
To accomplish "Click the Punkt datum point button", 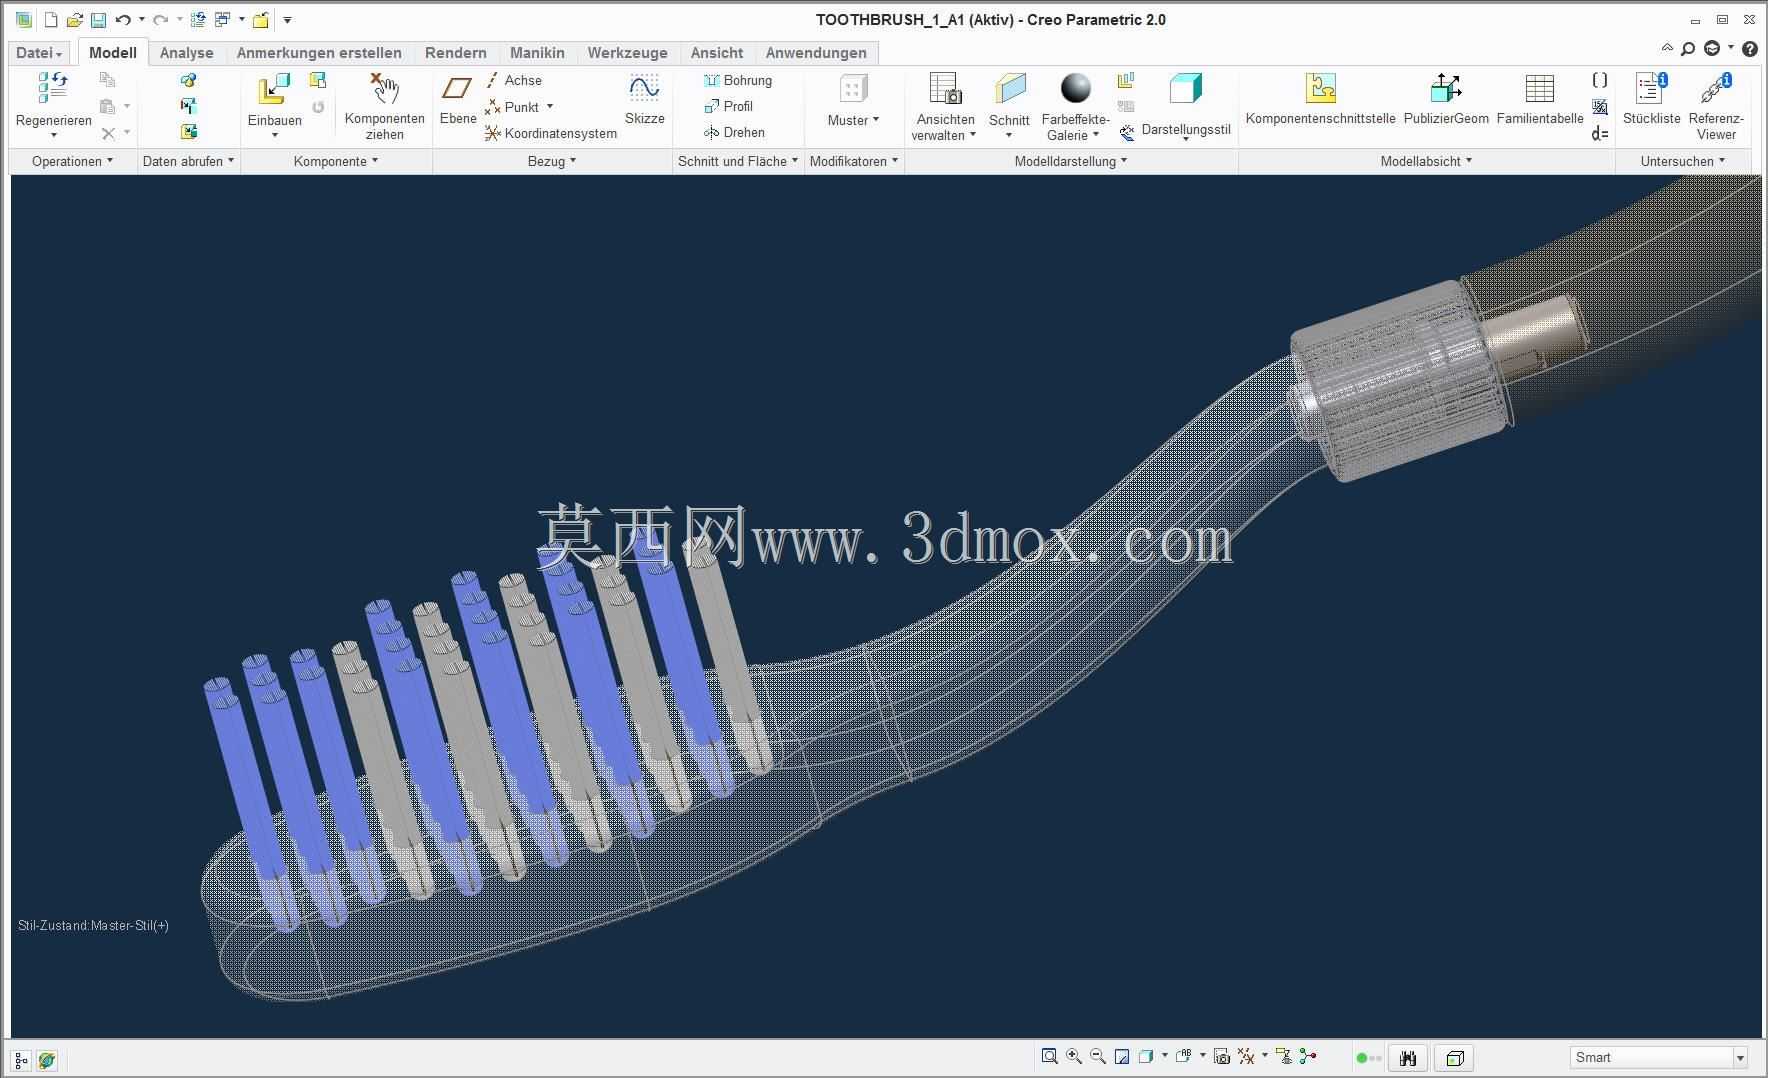I will 512,107.
